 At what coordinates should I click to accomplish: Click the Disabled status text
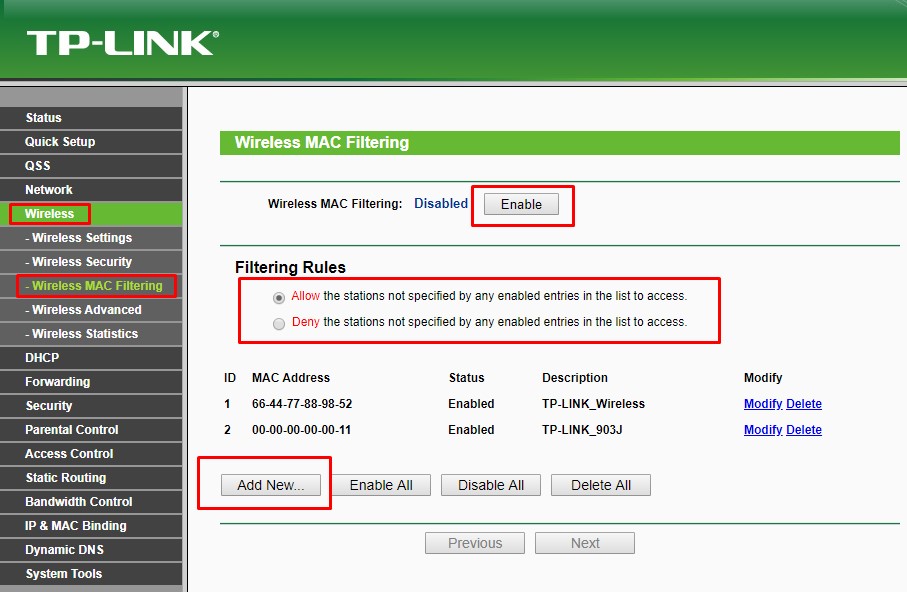click(441, 204)
